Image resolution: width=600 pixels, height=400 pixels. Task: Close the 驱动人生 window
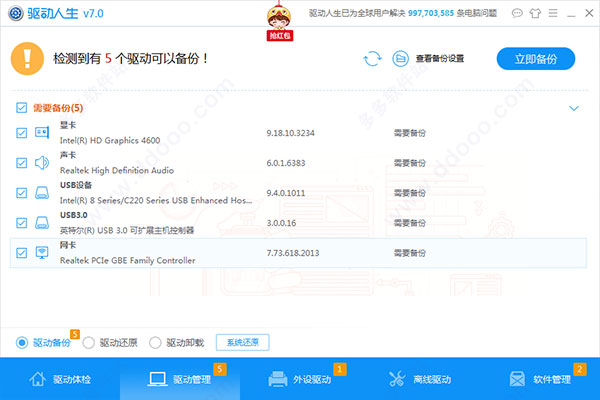coord(589,13)
